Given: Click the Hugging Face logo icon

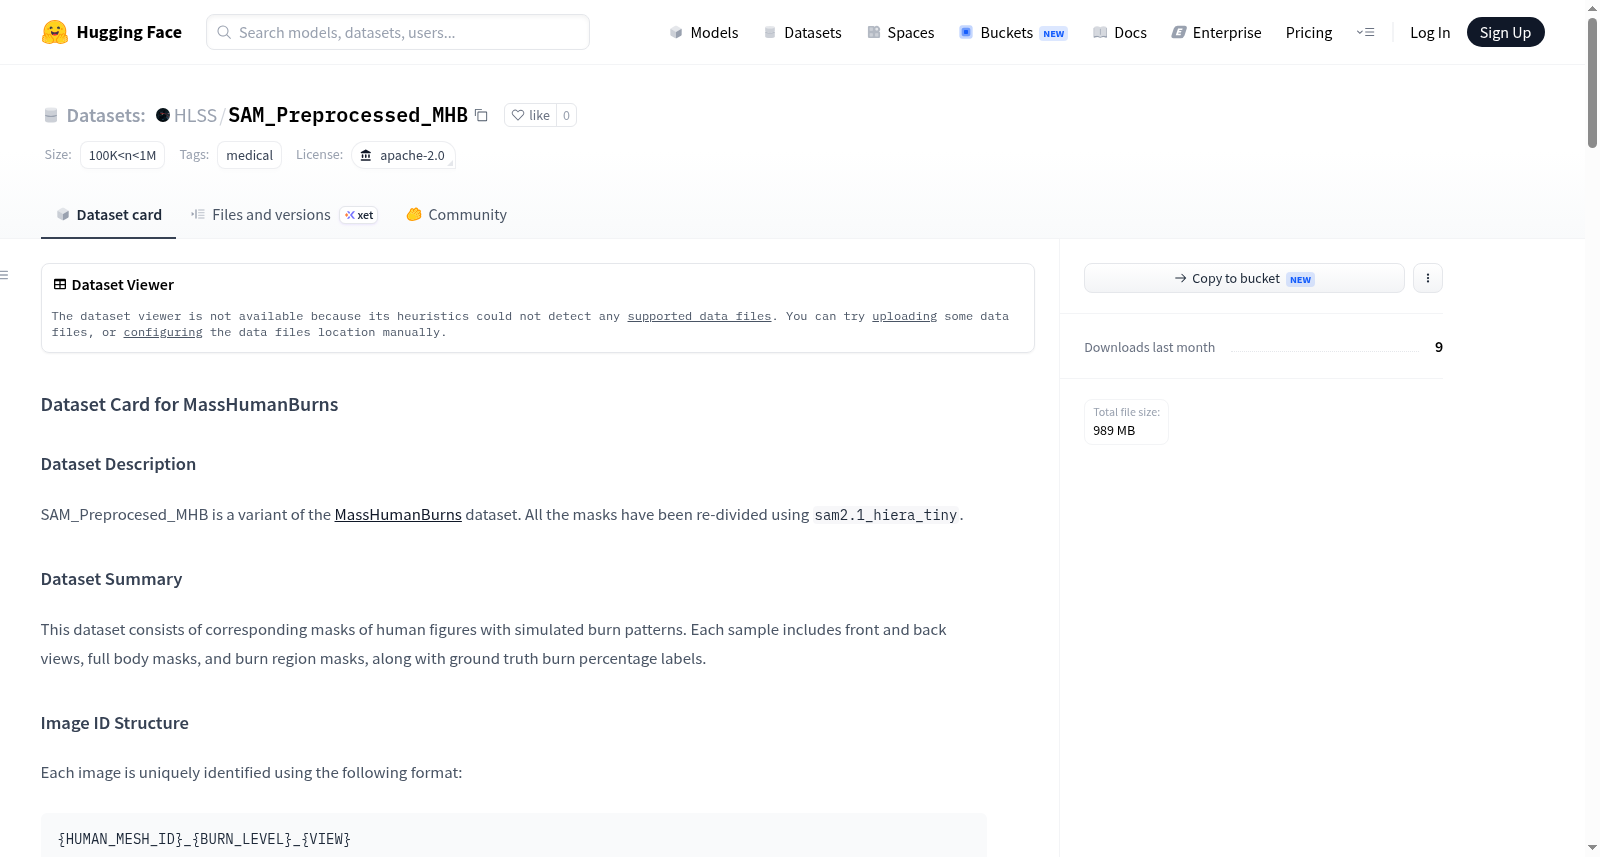Looking at the screenshot, I should point(55,32).
